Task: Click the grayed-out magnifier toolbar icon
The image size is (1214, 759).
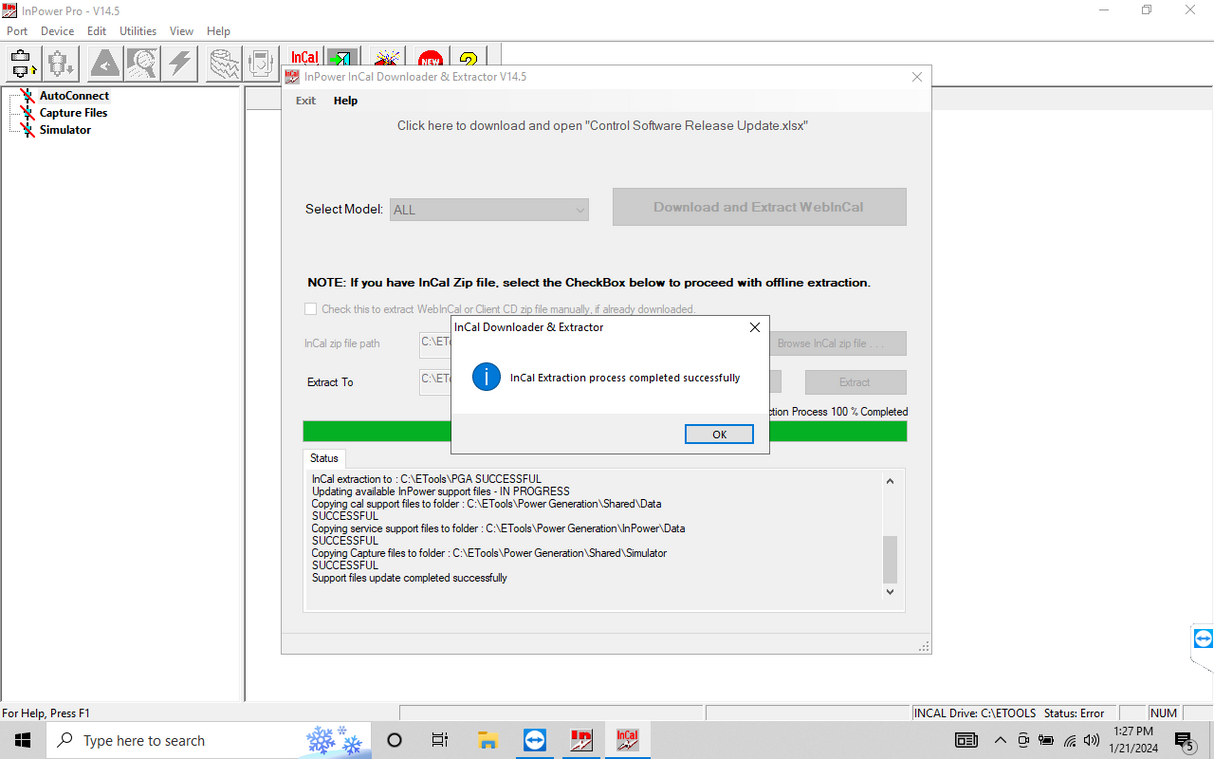Action: (x=142, y=63)
